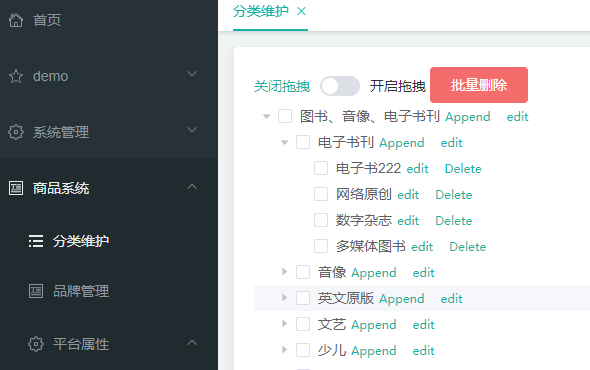Append a subcategory to 英文原版
The image size is (590, 370).
point(401,299)
